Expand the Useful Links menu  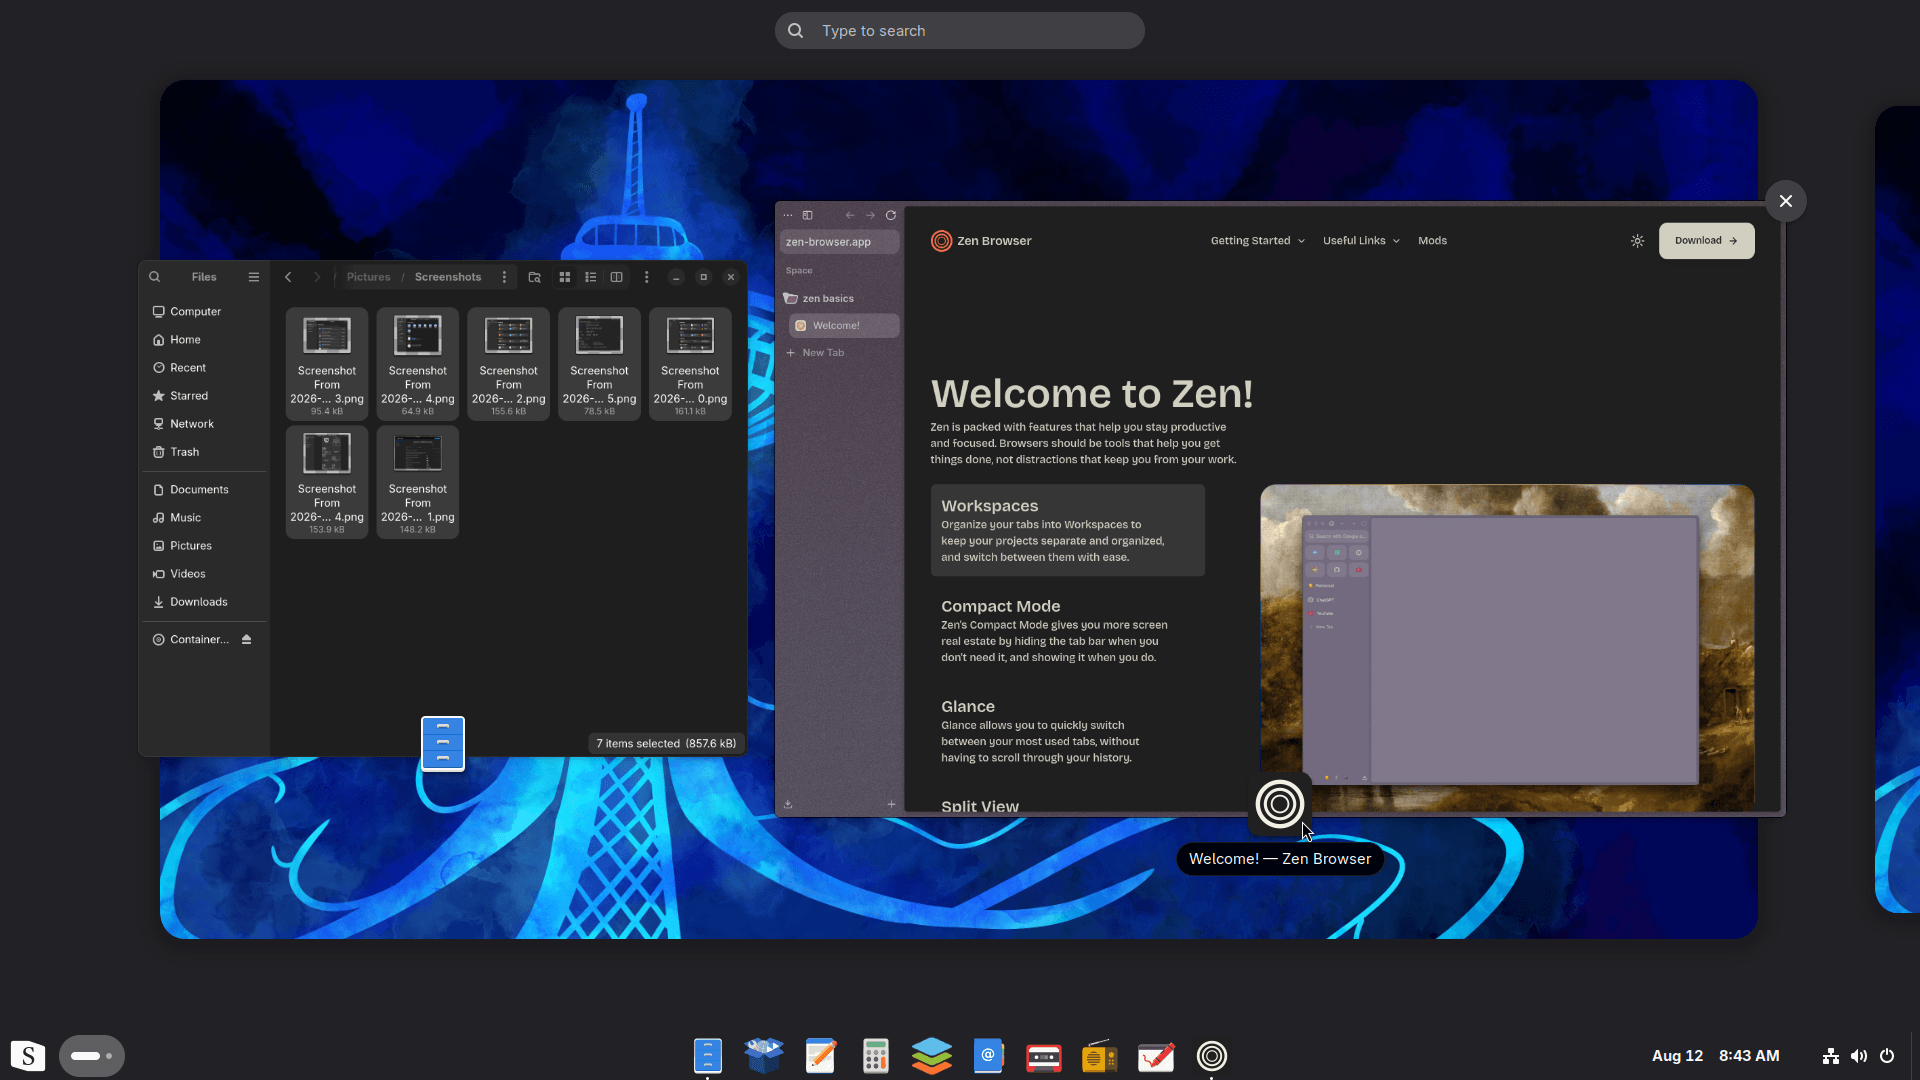1361,241
